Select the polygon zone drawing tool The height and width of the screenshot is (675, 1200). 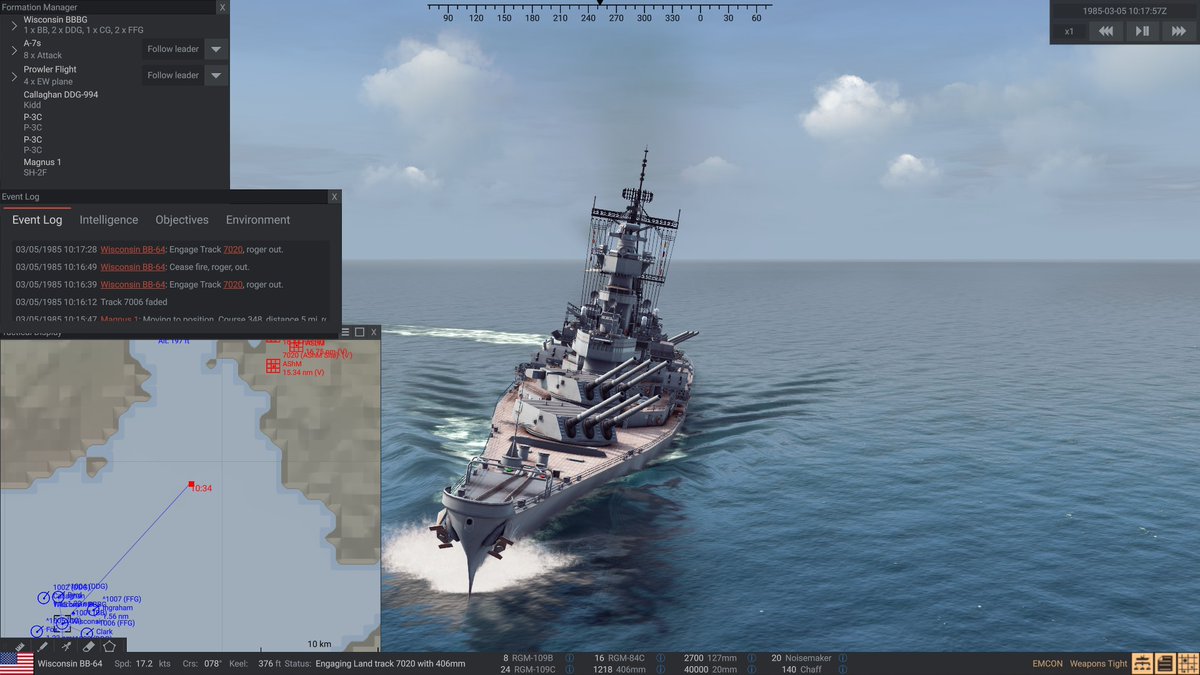click(110, 645)
